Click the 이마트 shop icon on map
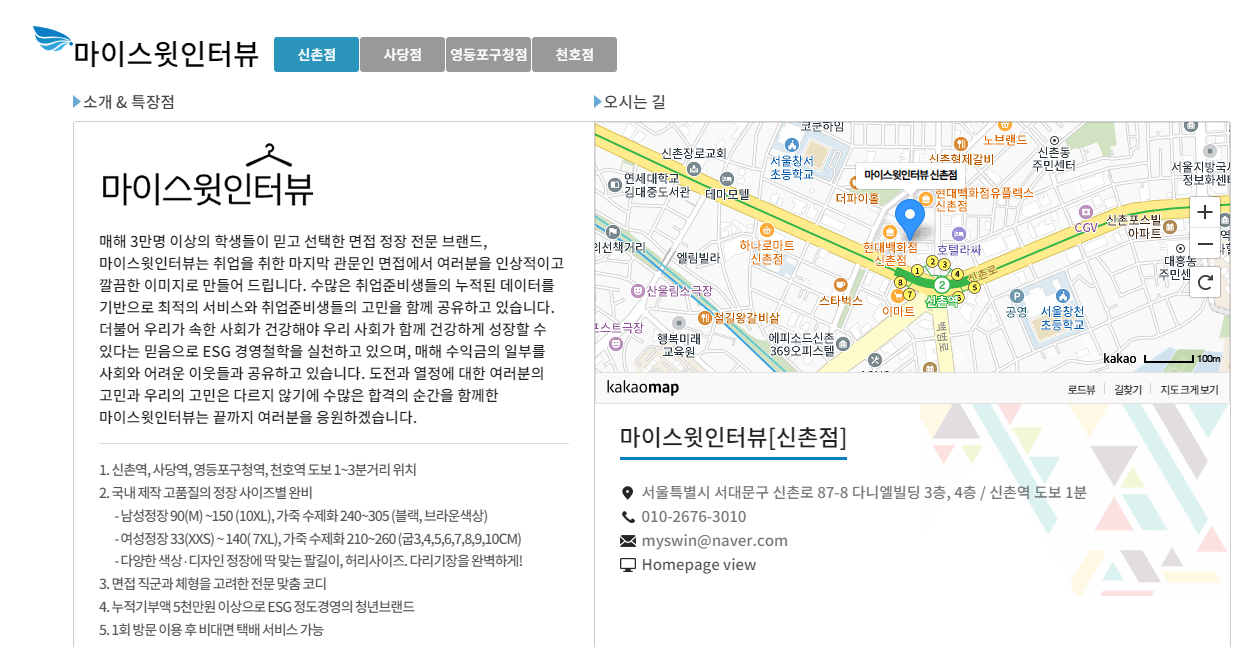The height and width of the screenshot is (647, 1242). click(x=897, y=295)
